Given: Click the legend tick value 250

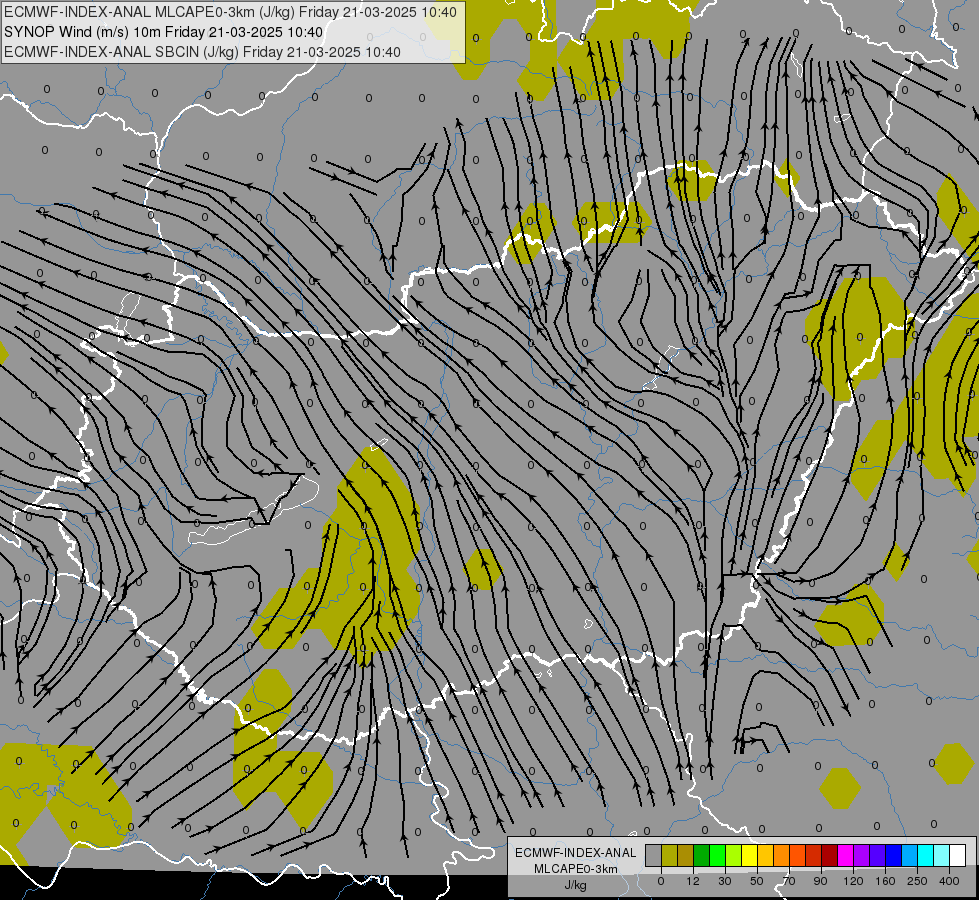Looking at the screenshot, I should (917, 881).
